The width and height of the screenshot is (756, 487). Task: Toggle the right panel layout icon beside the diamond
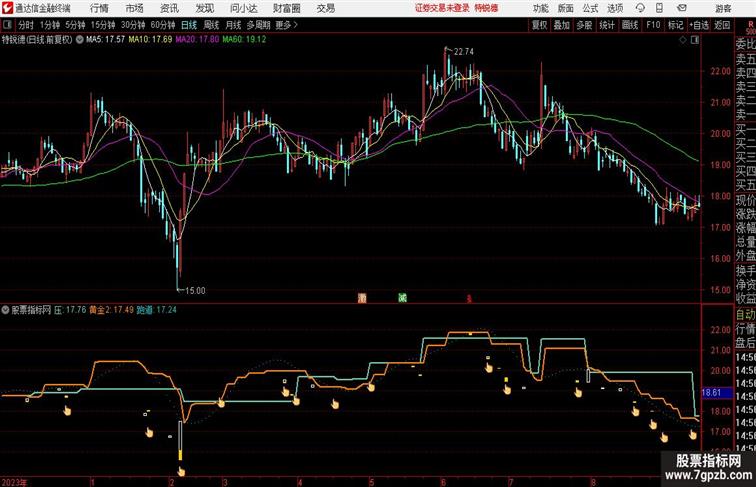click(x=695, y=40)
